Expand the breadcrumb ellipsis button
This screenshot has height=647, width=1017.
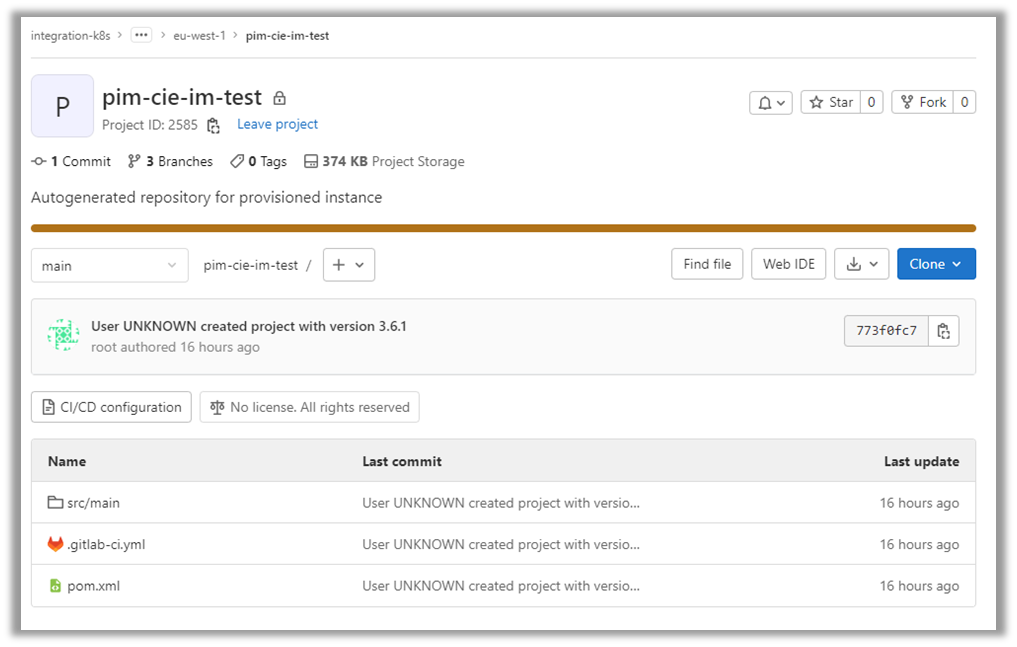click(x=141, y=35)
